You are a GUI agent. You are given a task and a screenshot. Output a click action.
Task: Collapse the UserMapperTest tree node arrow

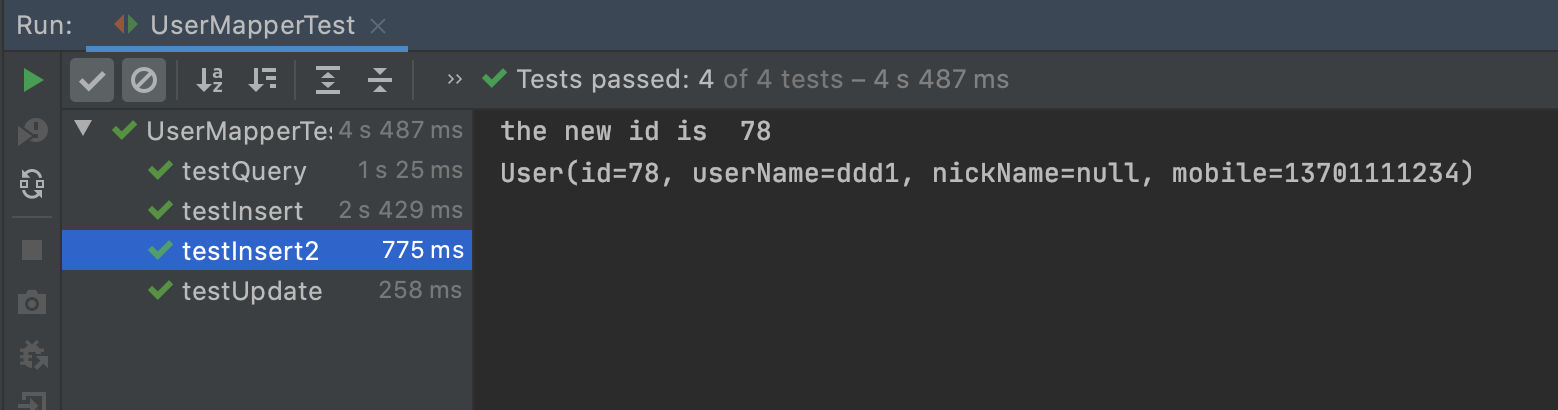(83, 130)
